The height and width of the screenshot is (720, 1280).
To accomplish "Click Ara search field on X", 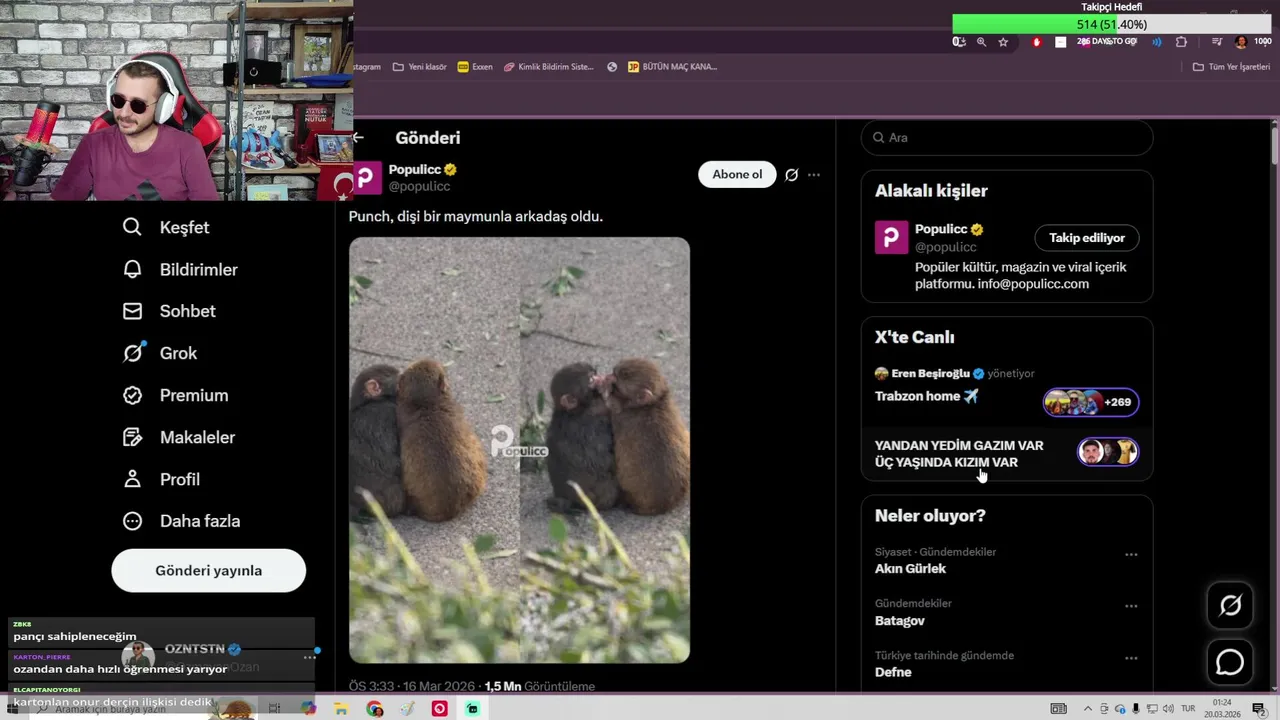I will pos(1007,137).
